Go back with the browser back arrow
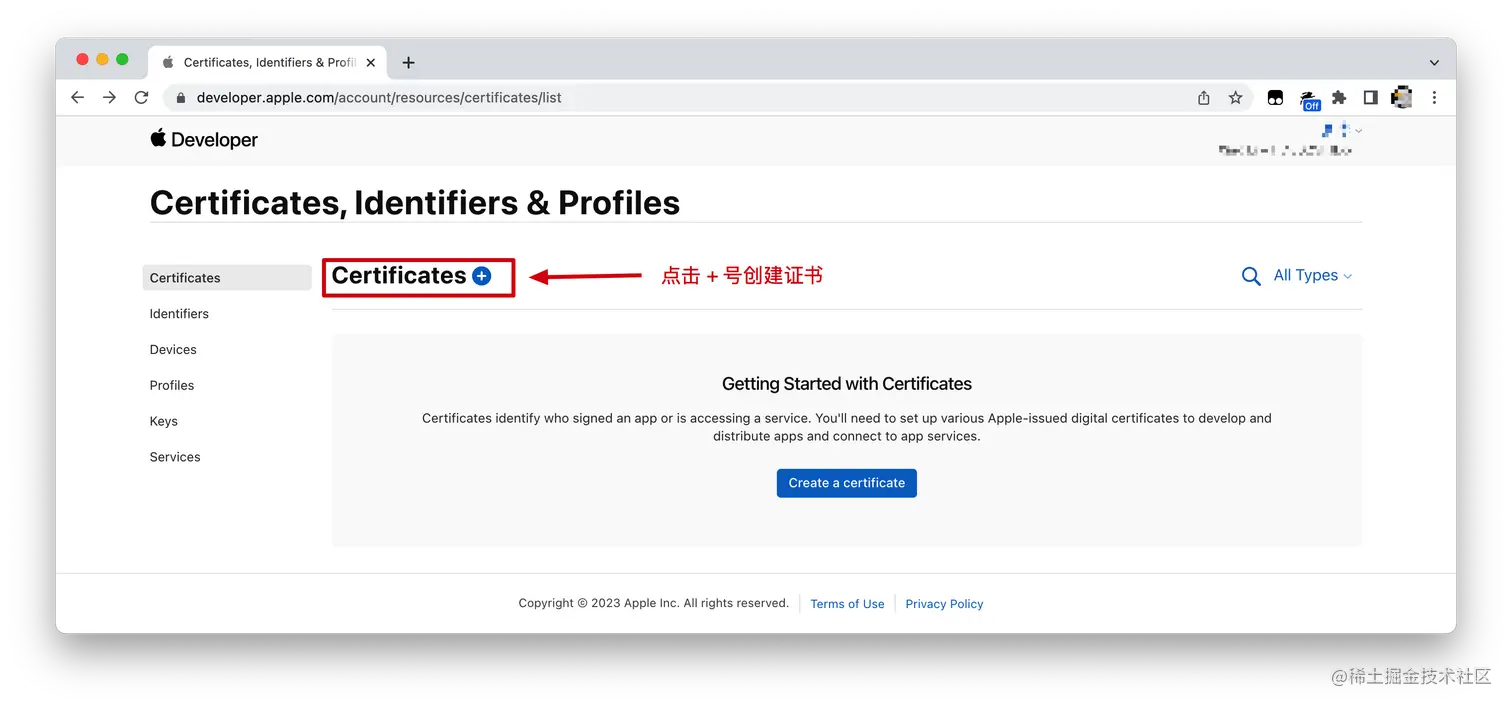The width and height of the screenshot is (1512, 707). [x=77, y=97]
